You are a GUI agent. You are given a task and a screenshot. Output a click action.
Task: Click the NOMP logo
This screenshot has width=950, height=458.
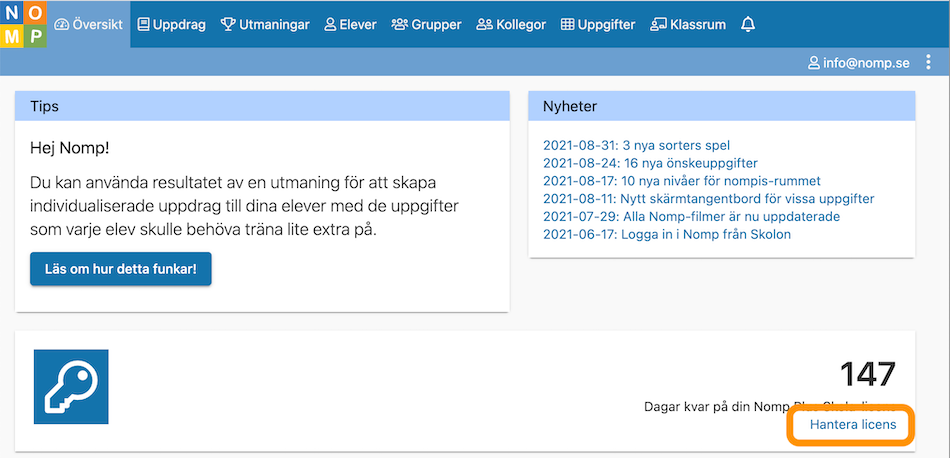tap(23, 24)
